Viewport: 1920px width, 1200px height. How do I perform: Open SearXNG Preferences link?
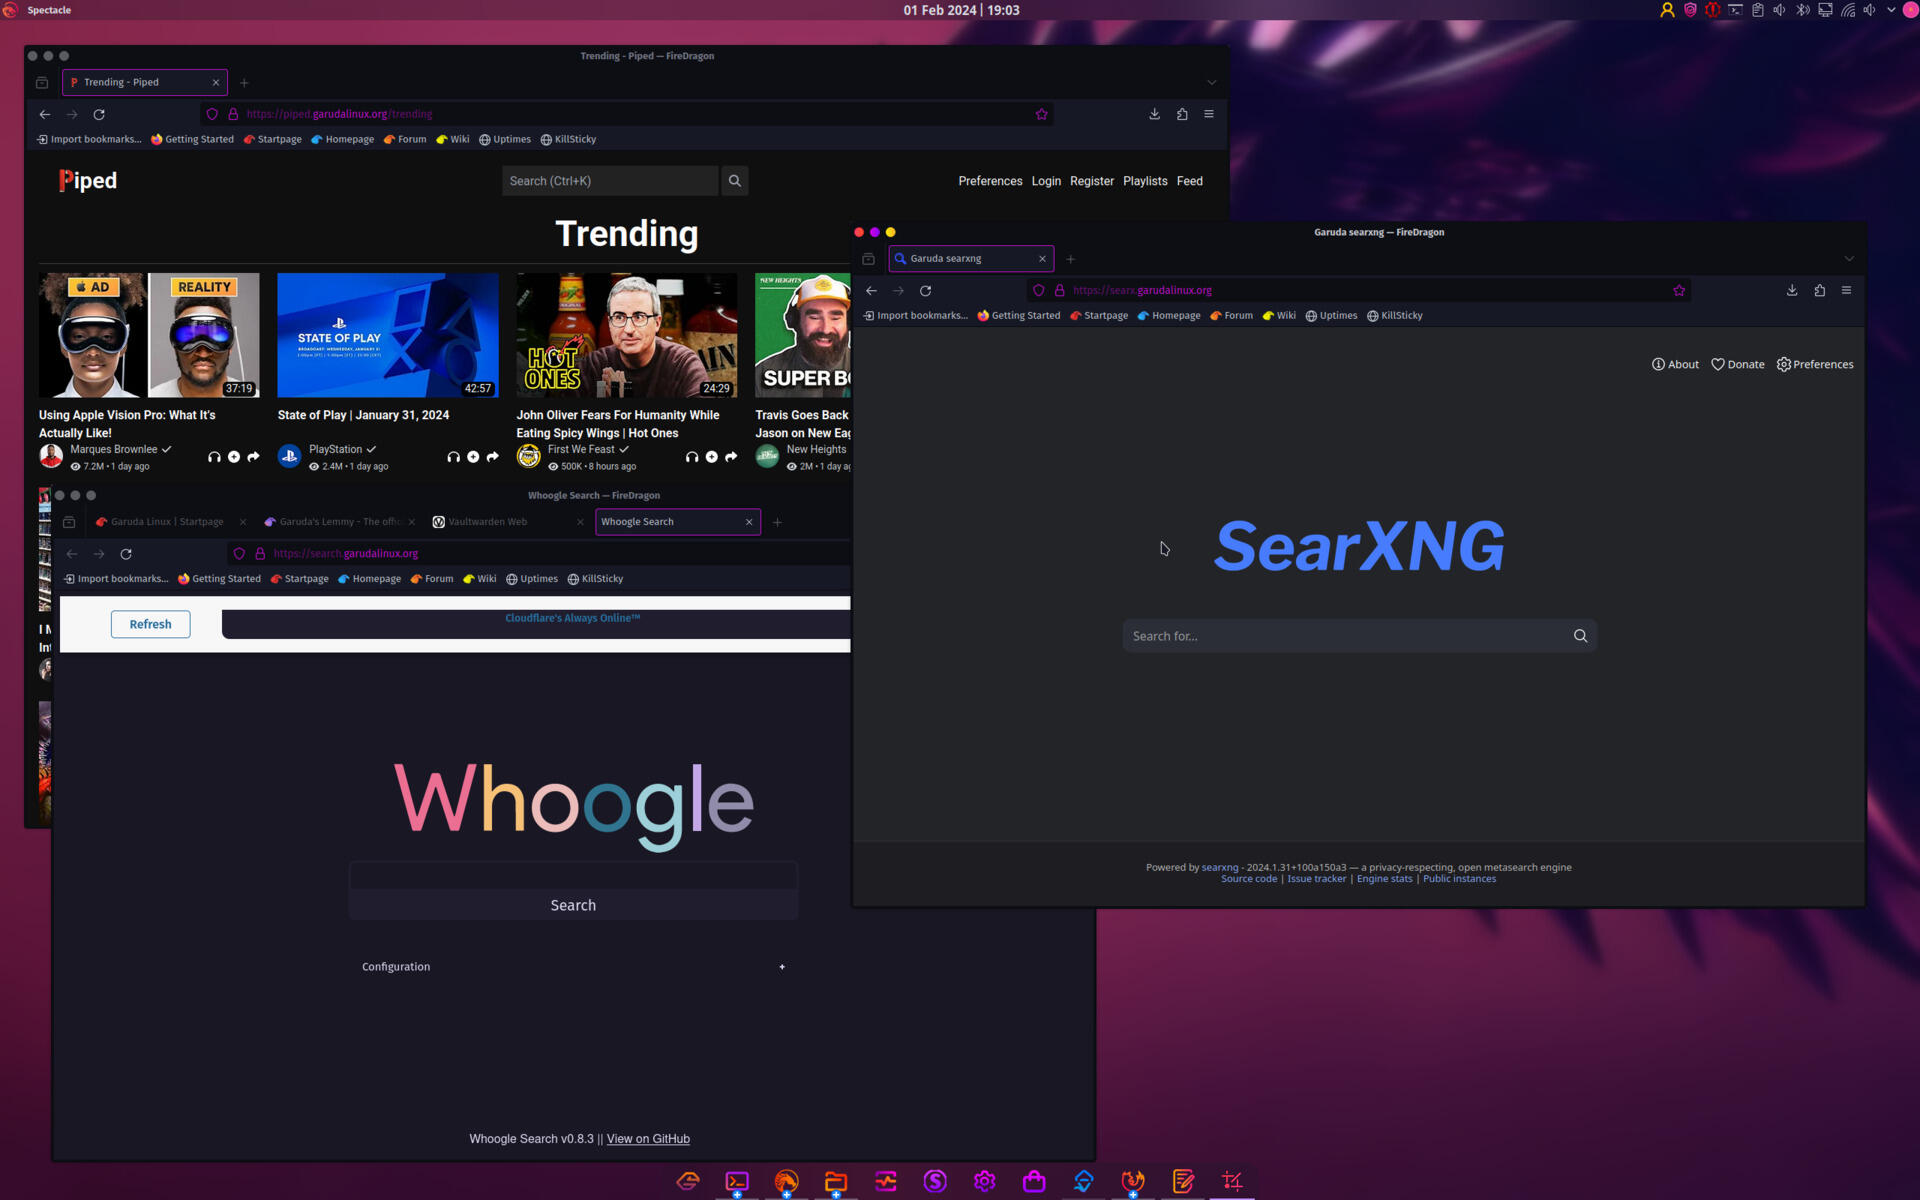(x=1815, y=364)
